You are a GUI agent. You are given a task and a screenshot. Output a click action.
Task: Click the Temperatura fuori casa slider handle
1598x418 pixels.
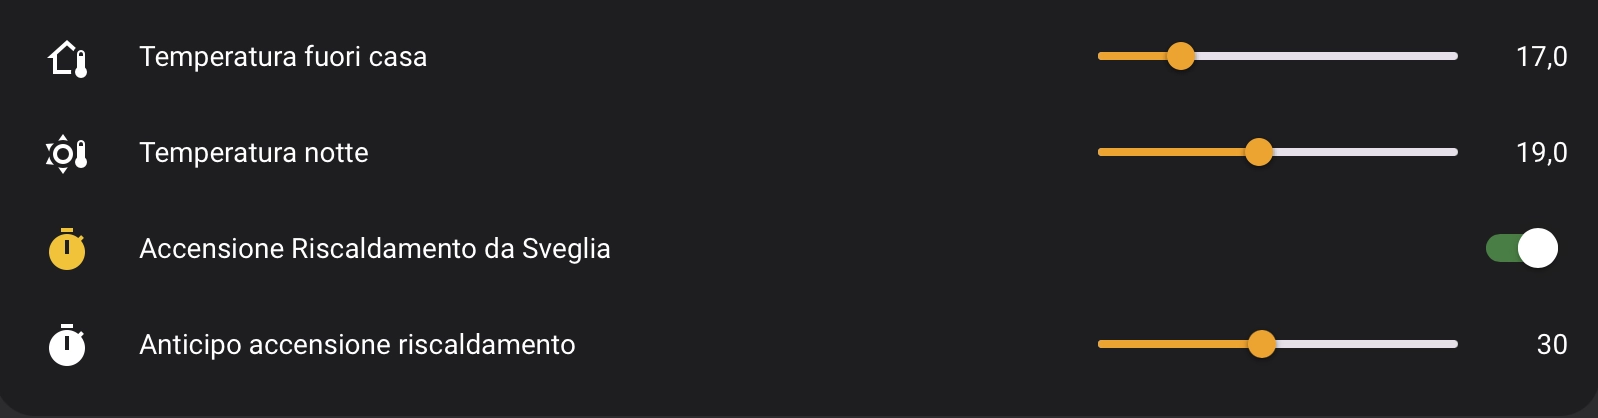pos(1181,56)
